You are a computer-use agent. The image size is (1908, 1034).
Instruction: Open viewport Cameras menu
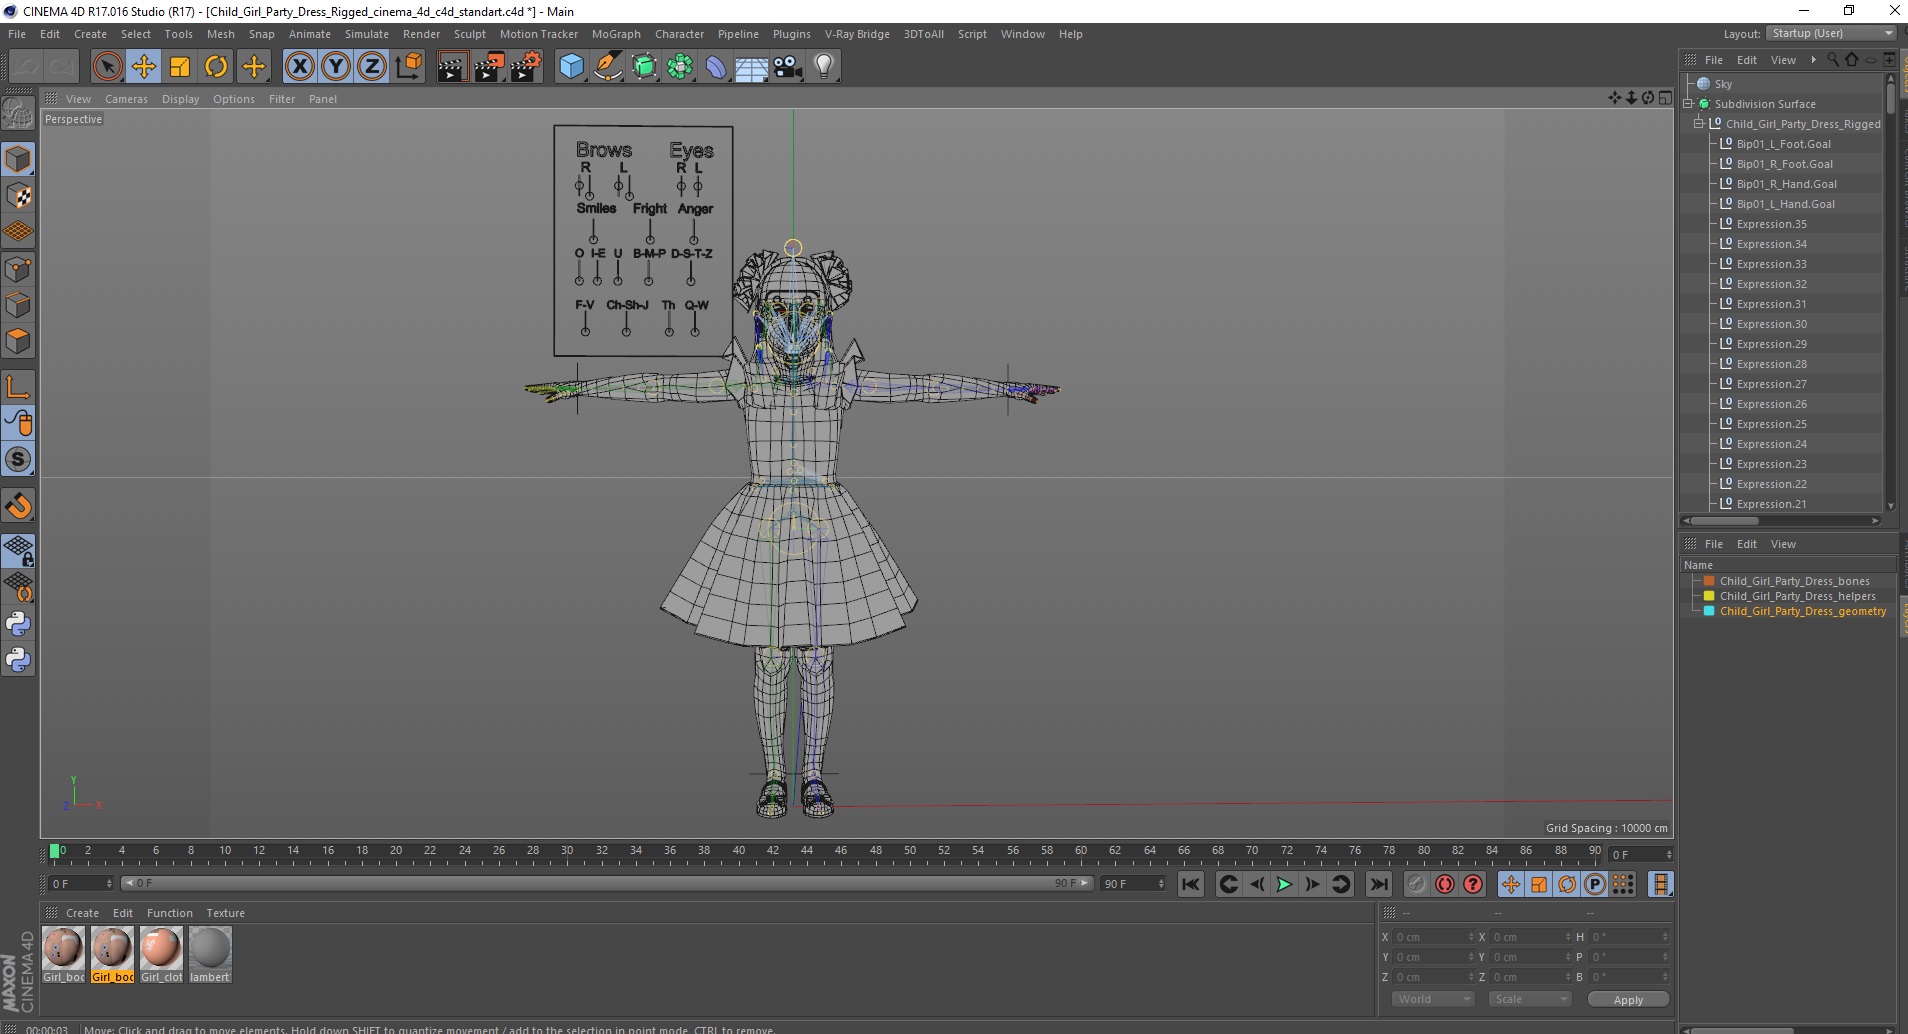click(126, 99)
